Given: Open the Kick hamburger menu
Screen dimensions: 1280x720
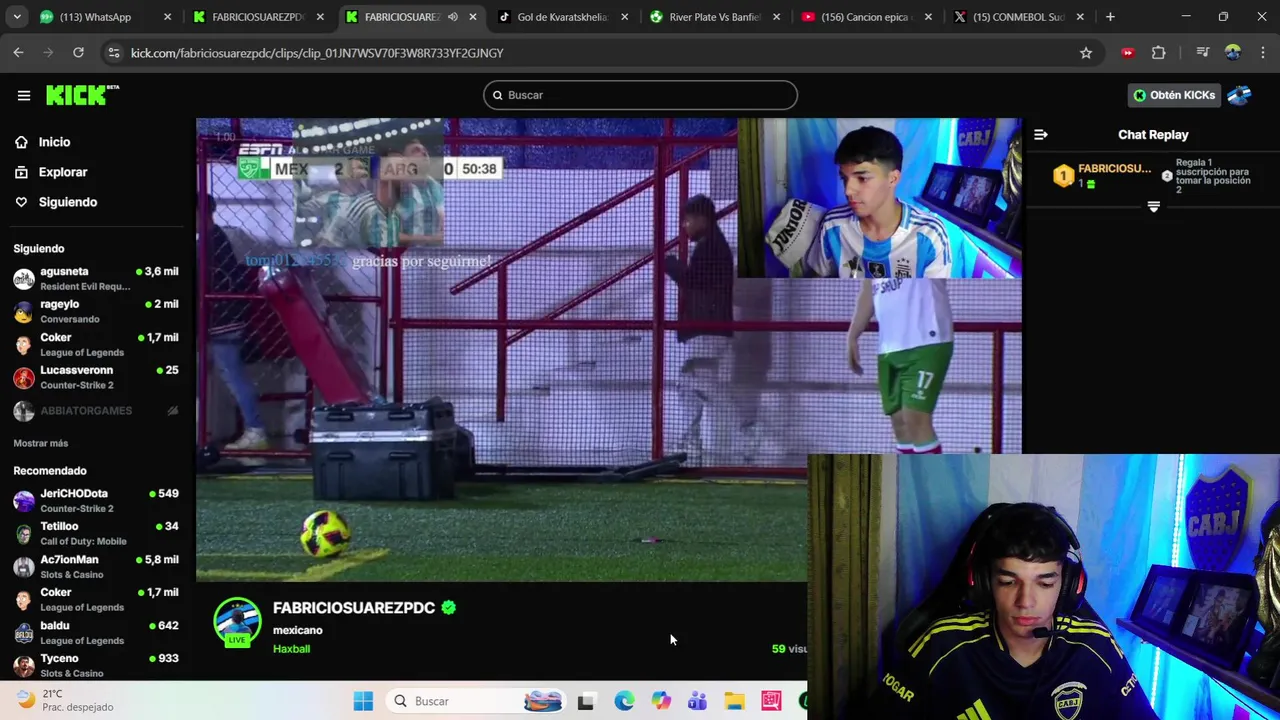Looking at the screenshot, I should tap(24, 95).
